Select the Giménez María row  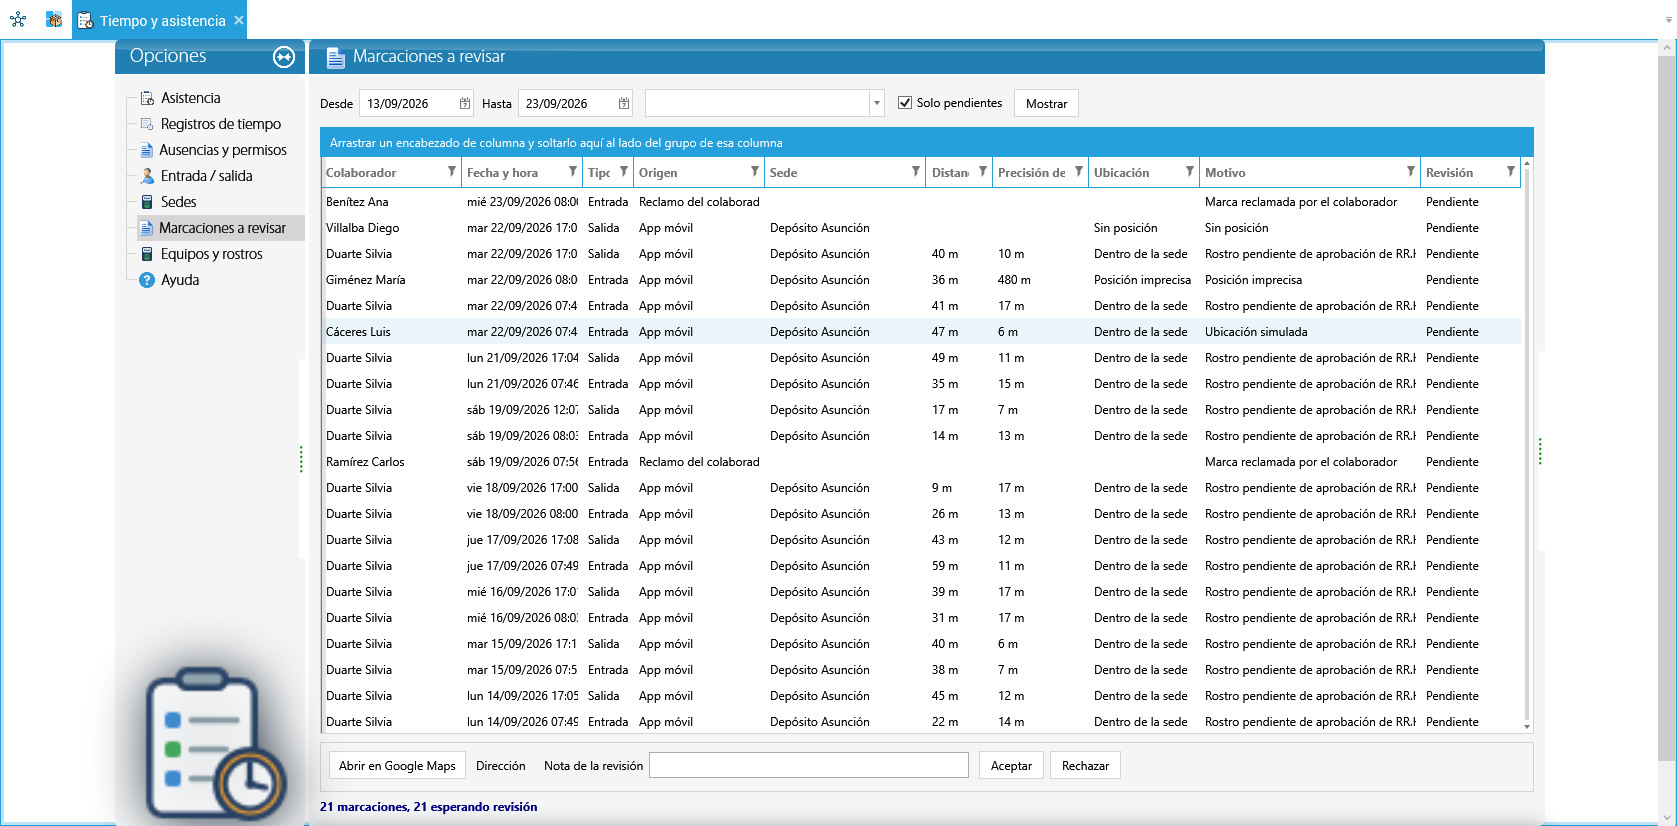(921, 280)
